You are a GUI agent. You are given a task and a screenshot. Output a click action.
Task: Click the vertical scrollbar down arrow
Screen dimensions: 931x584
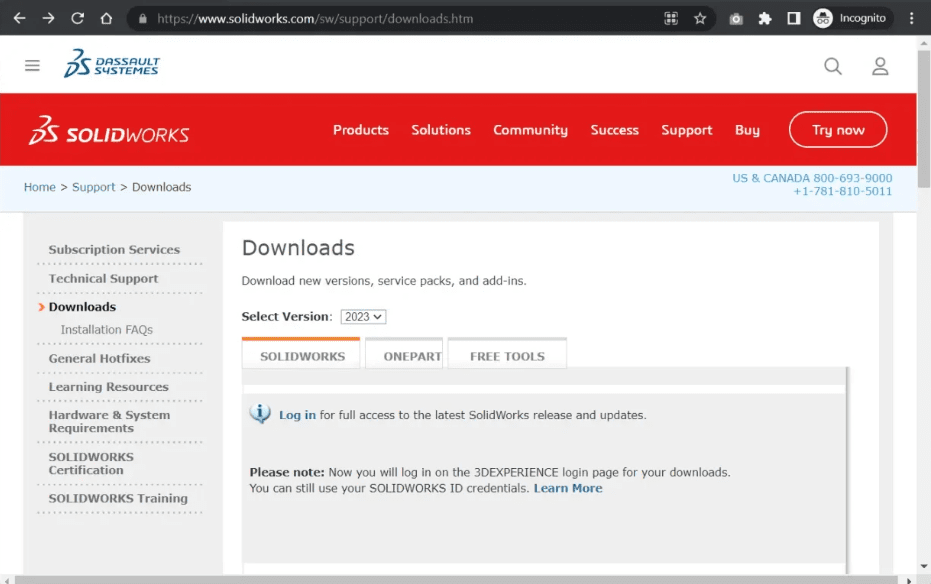924,566
